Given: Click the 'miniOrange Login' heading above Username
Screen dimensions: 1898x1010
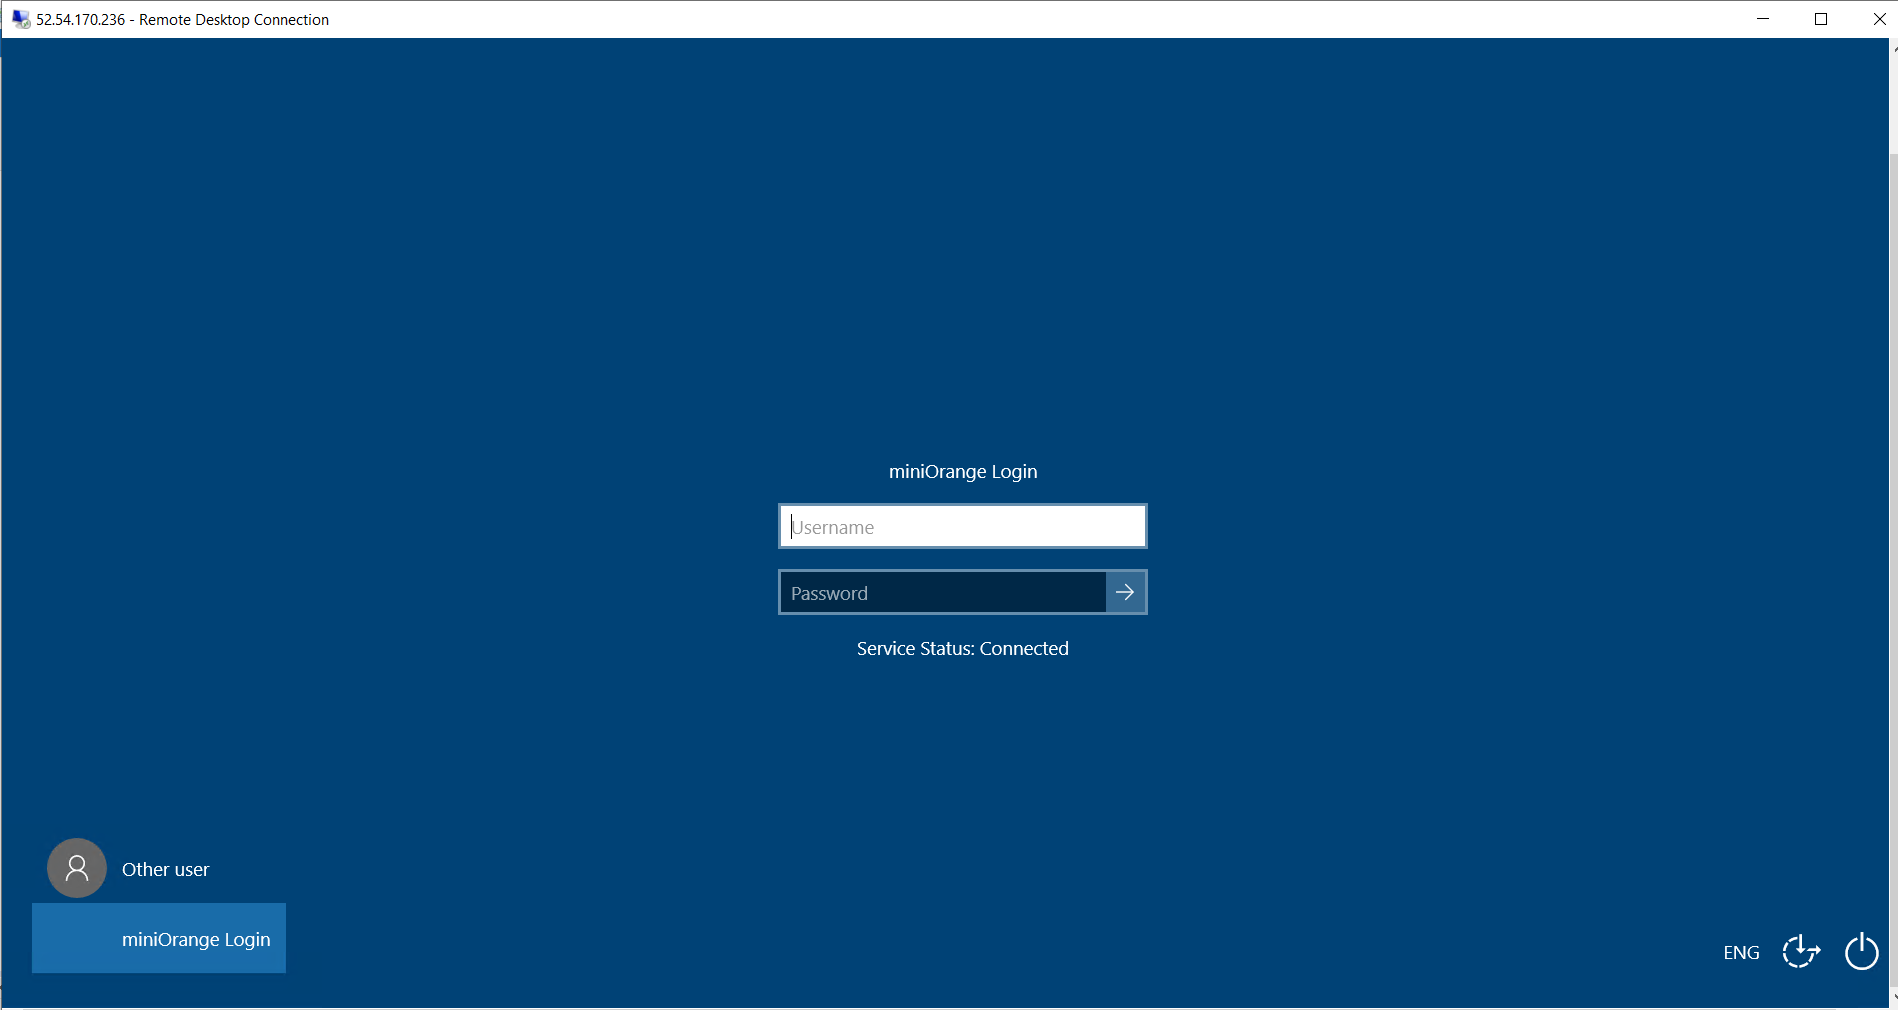Looking at the screenshot, I should [x=963, y=471].
